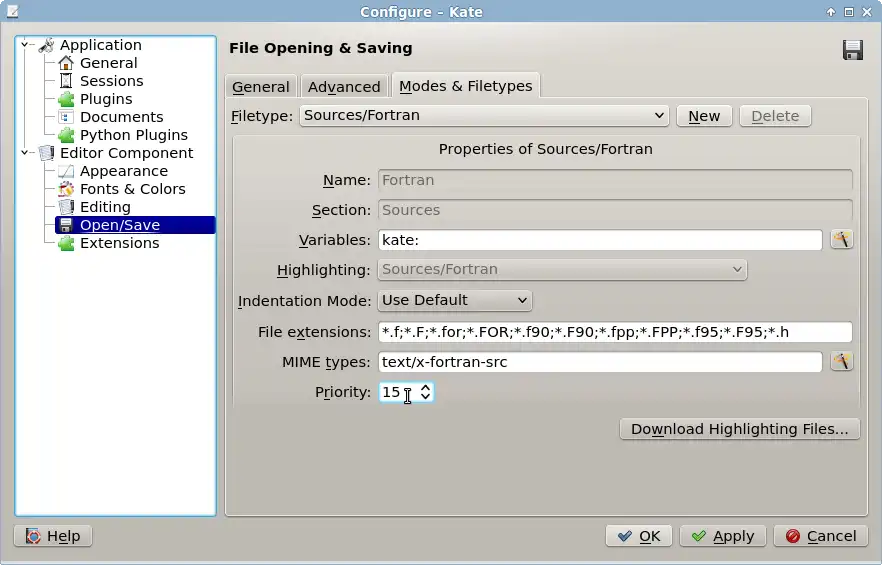Click the Appearance chart icon
The width and height of the screenshot is (882, 565).
(x=66, y=171)
